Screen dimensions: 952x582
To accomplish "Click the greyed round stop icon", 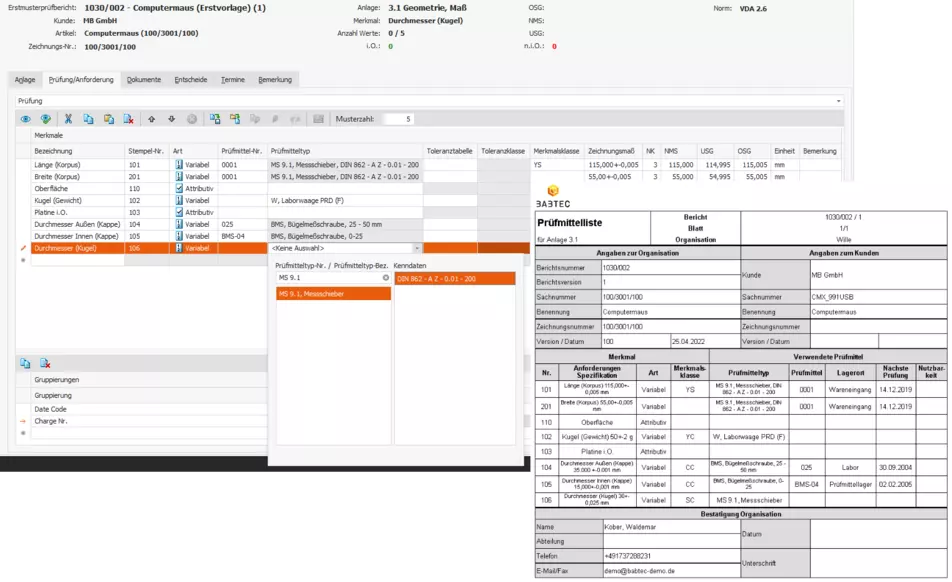I will coord(192,119).
